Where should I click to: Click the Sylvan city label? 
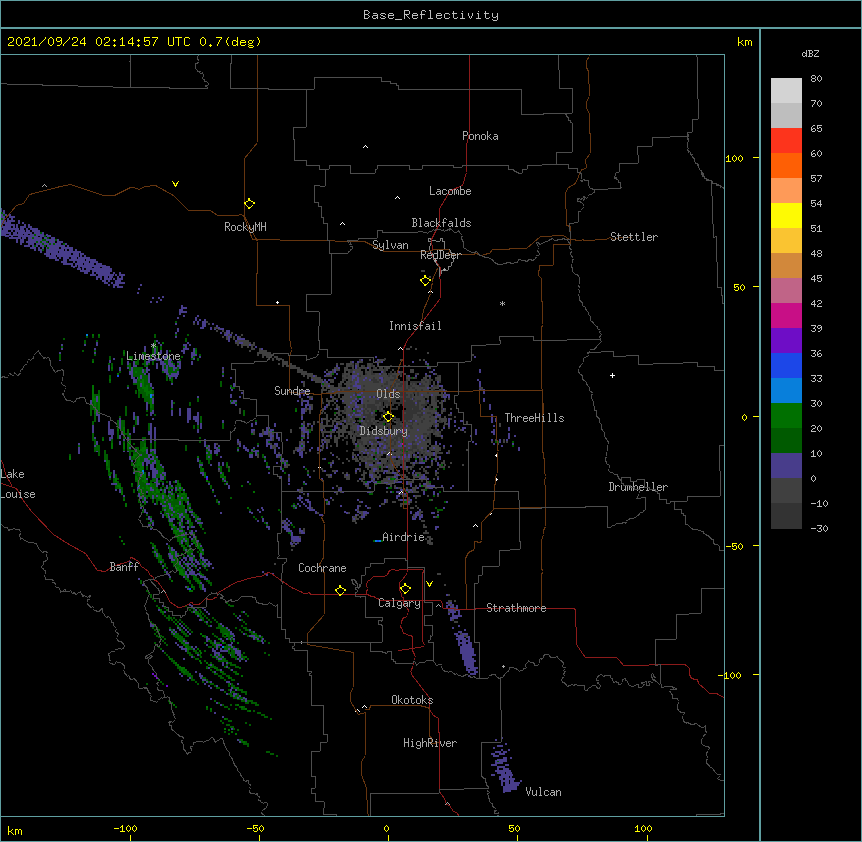pos(390,245)
